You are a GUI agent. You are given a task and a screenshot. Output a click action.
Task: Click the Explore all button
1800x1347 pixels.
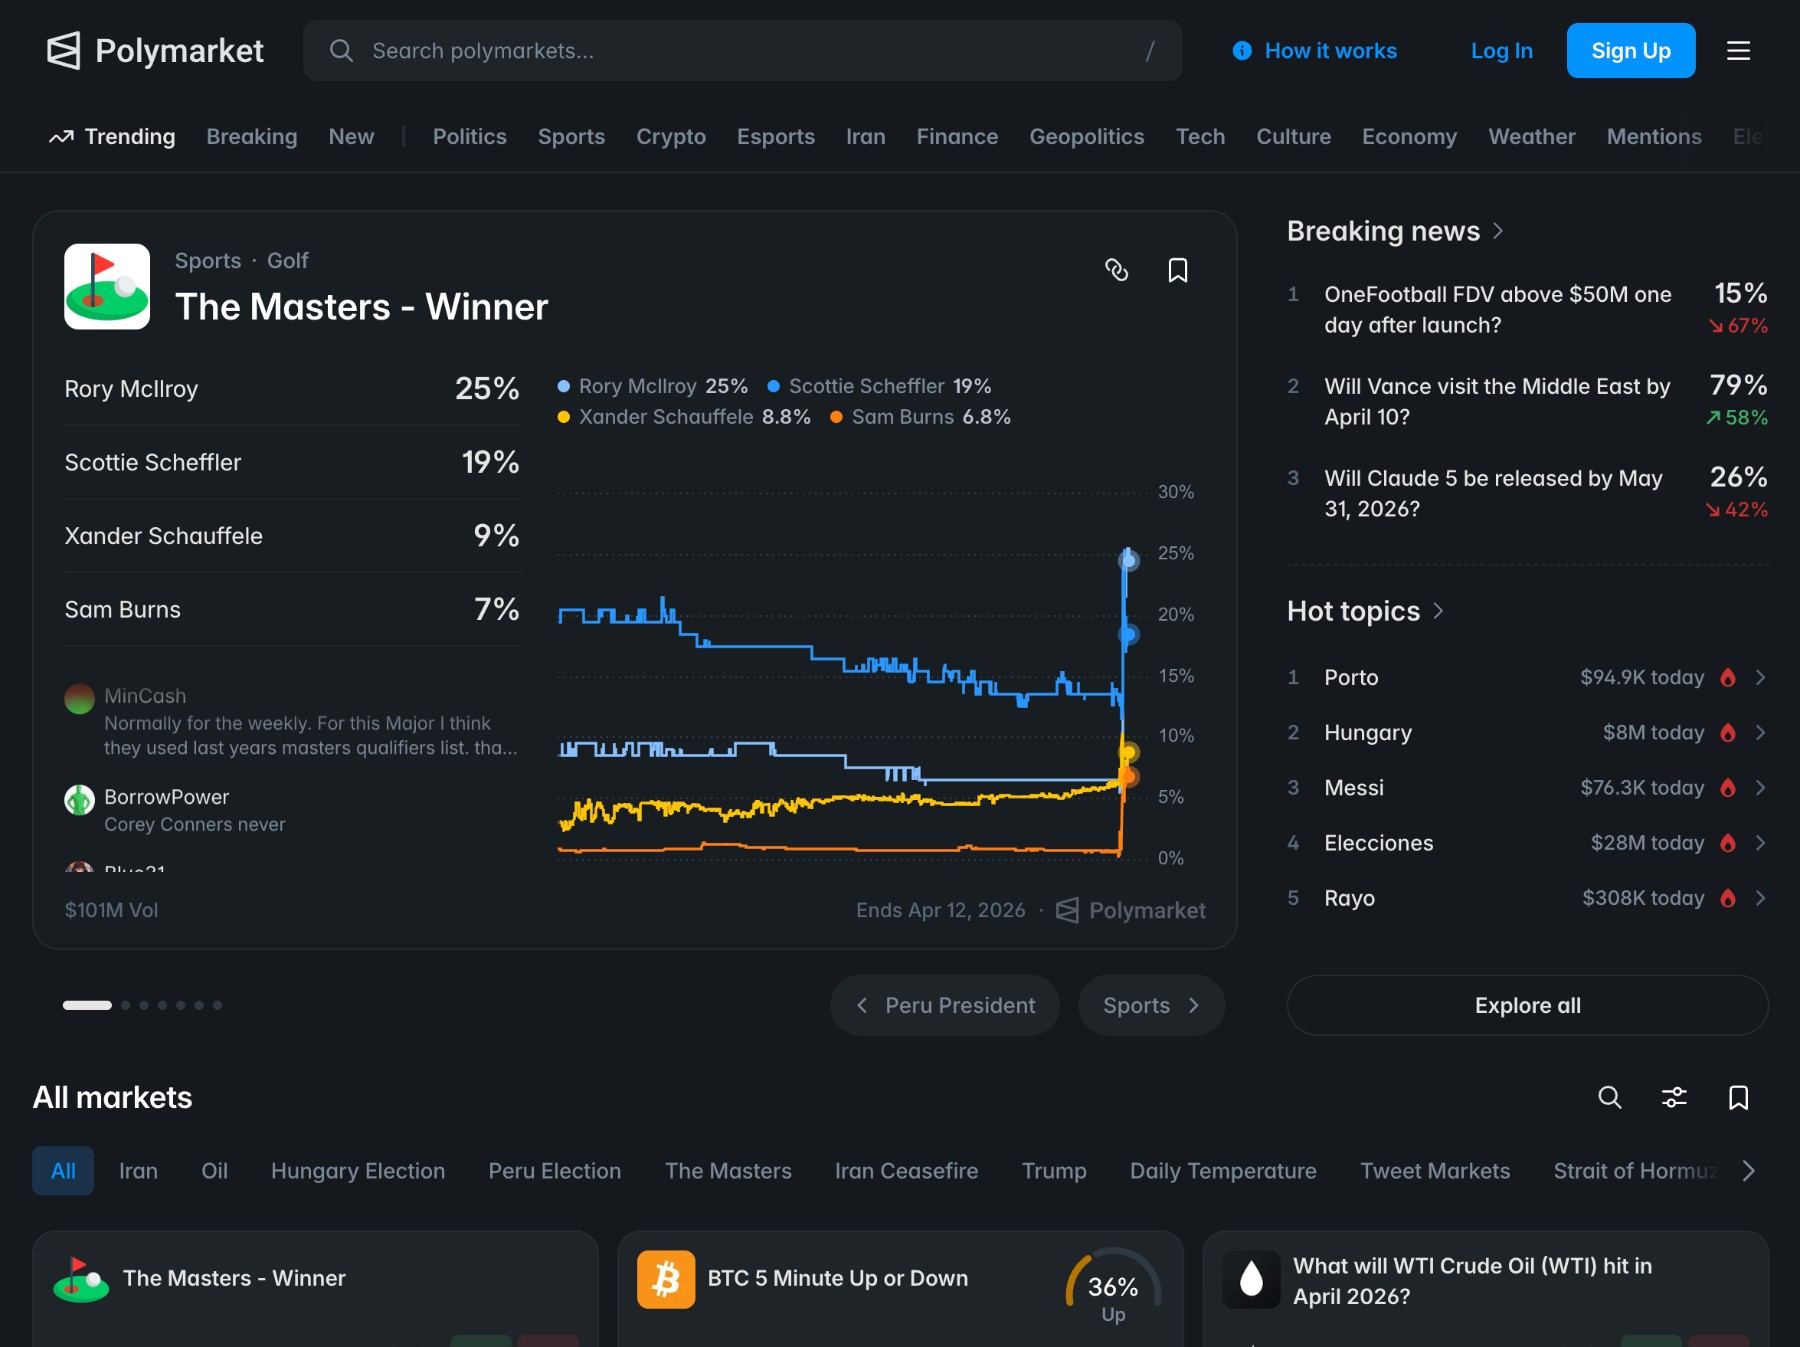[1527, 1005]
